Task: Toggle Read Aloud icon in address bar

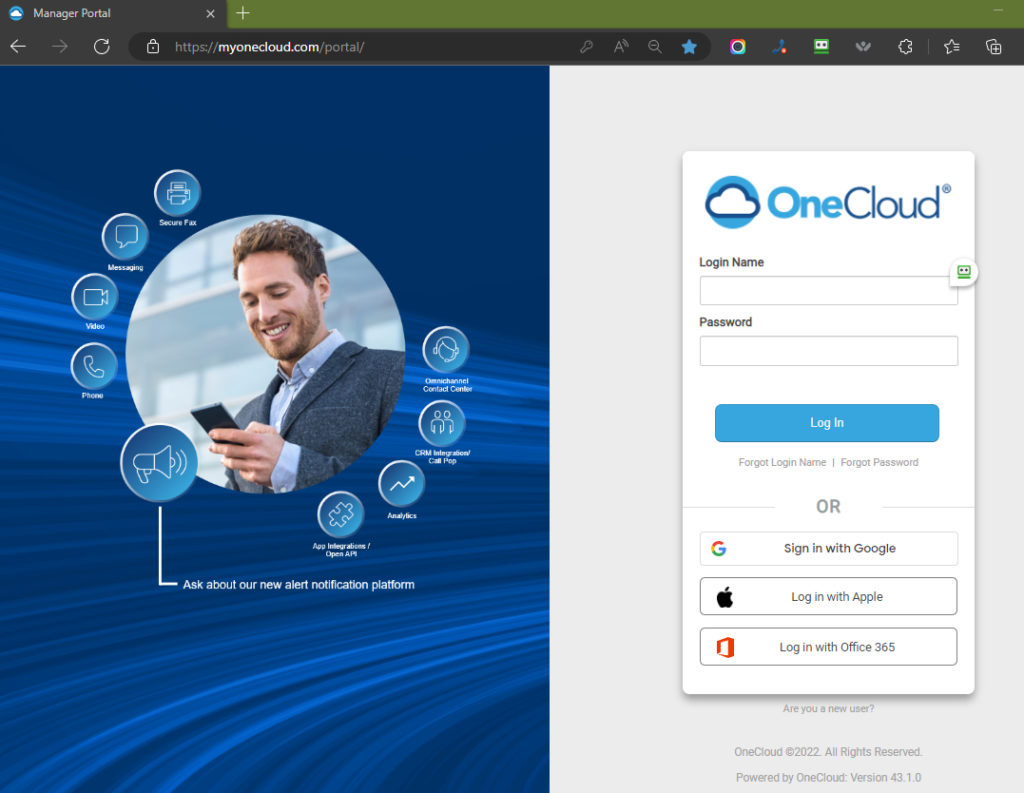Action: (x=620, y=46)
